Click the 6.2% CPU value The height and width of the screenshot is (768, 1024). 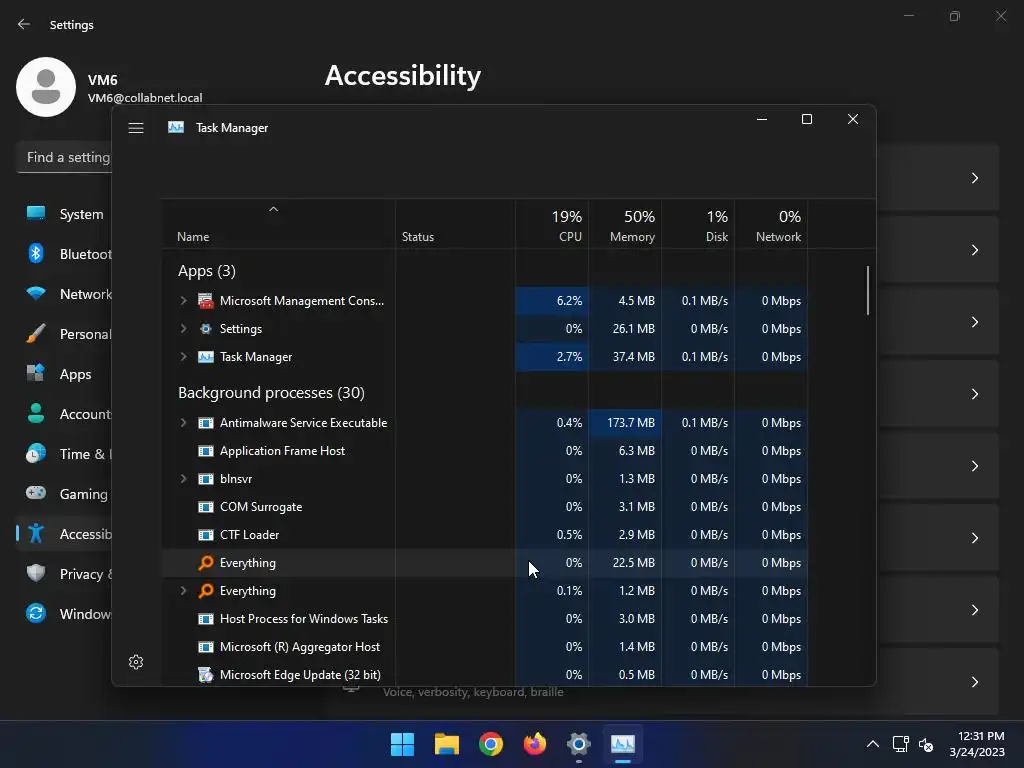[x=569, y=300]
